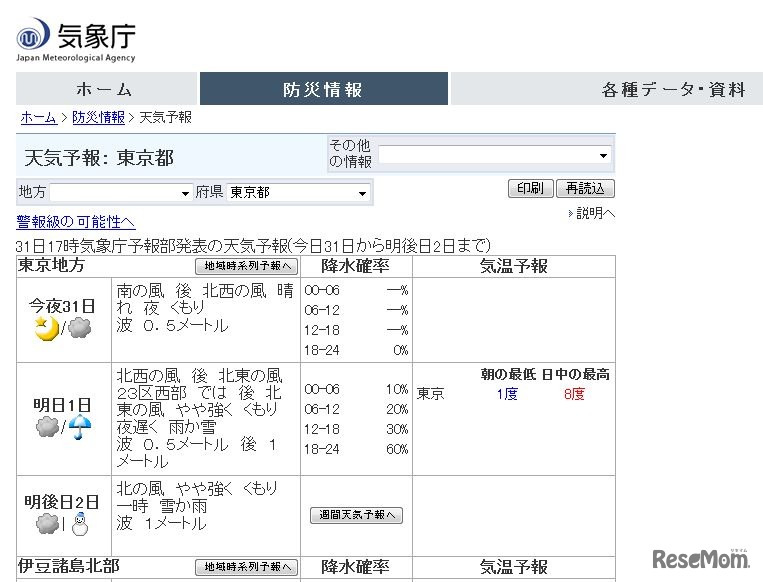
Task: Select the 防災情報 tab
Action: [323, 89]
